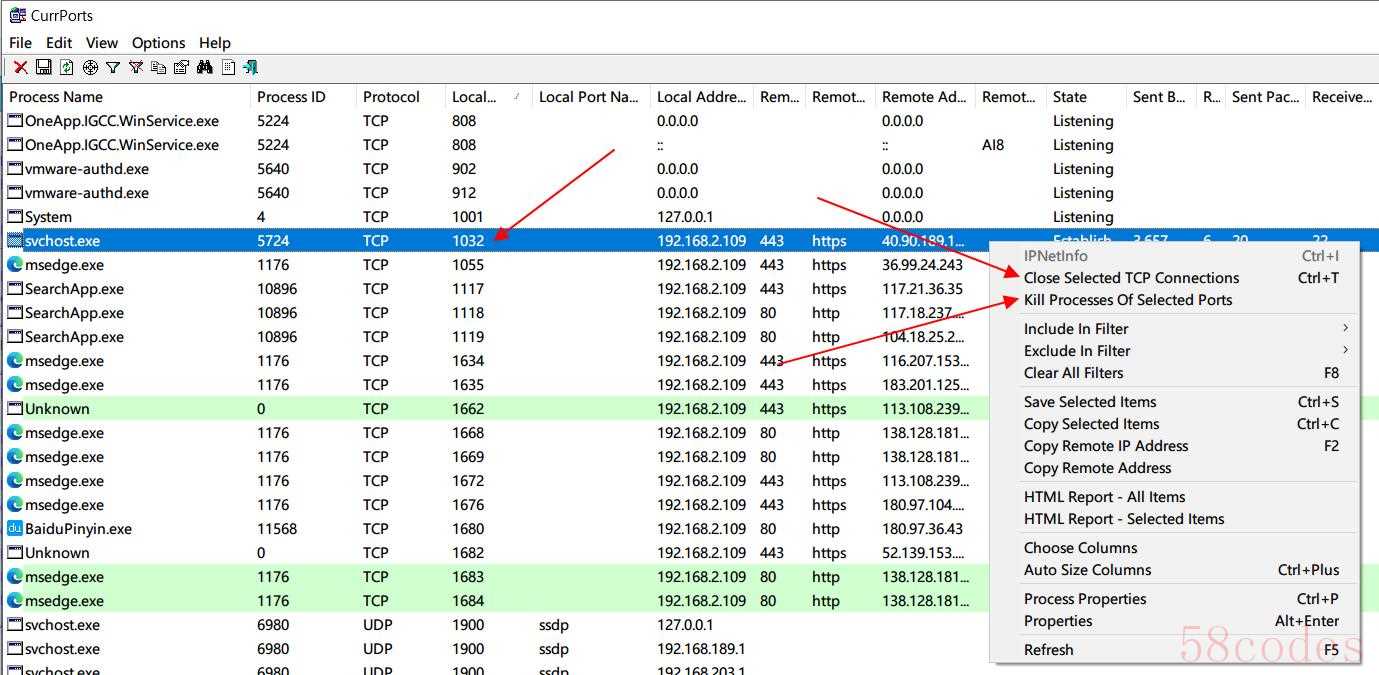Click process ID 11568 cell
The height and width of the screenshot is (675, 1379).
point(277,529)
